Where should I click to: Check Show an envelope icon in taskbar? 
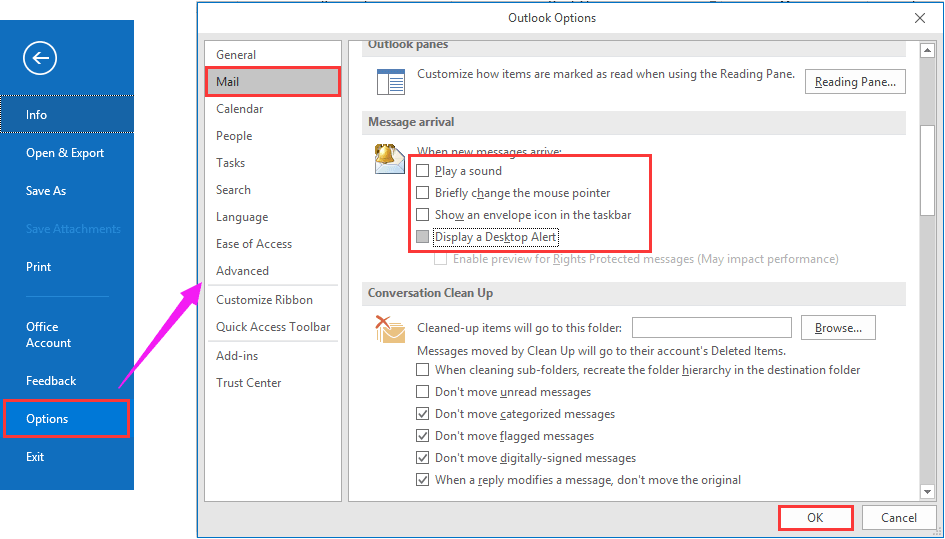click(x=422, y=215)
